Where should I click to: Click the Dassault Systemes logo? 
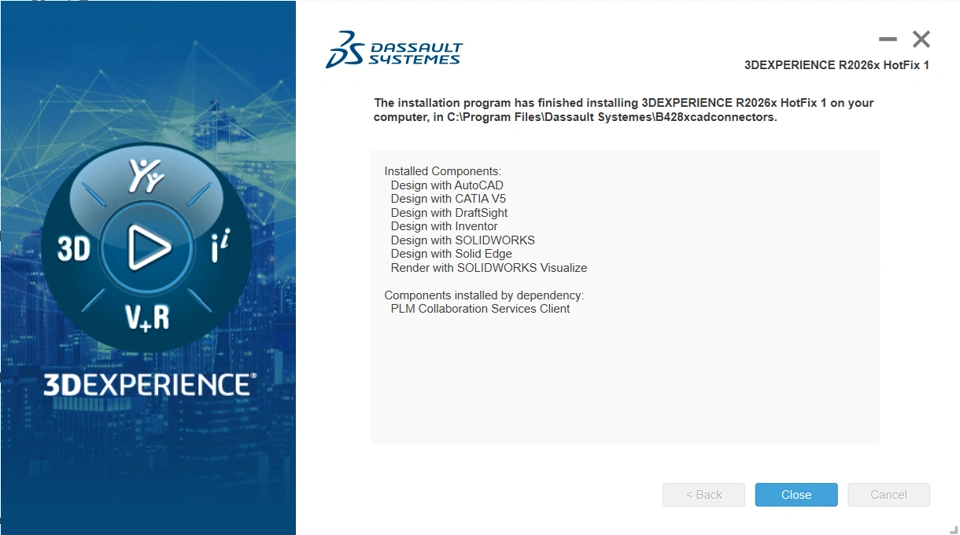(394, 49)
